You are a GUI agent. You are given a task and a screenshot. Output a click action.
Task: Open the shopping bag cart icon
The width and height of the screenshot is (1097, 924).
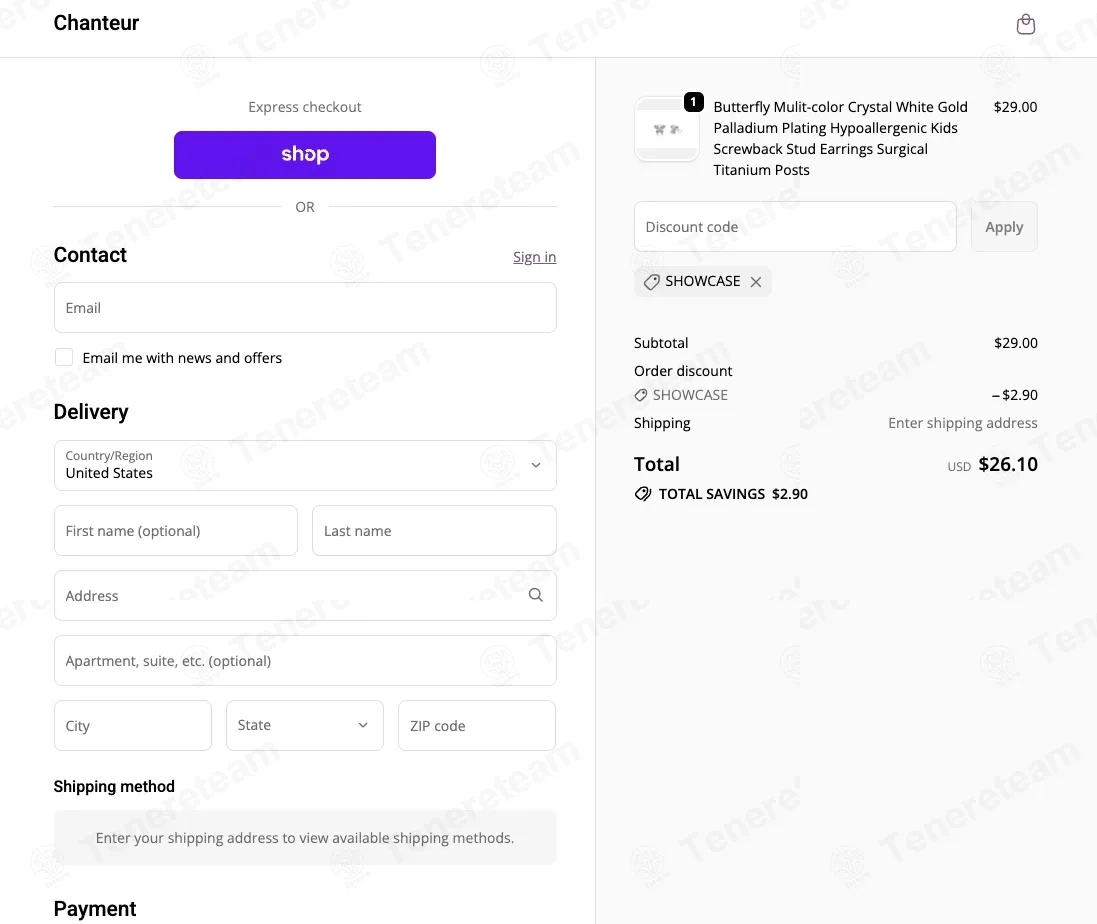(x=1025, y=24)
